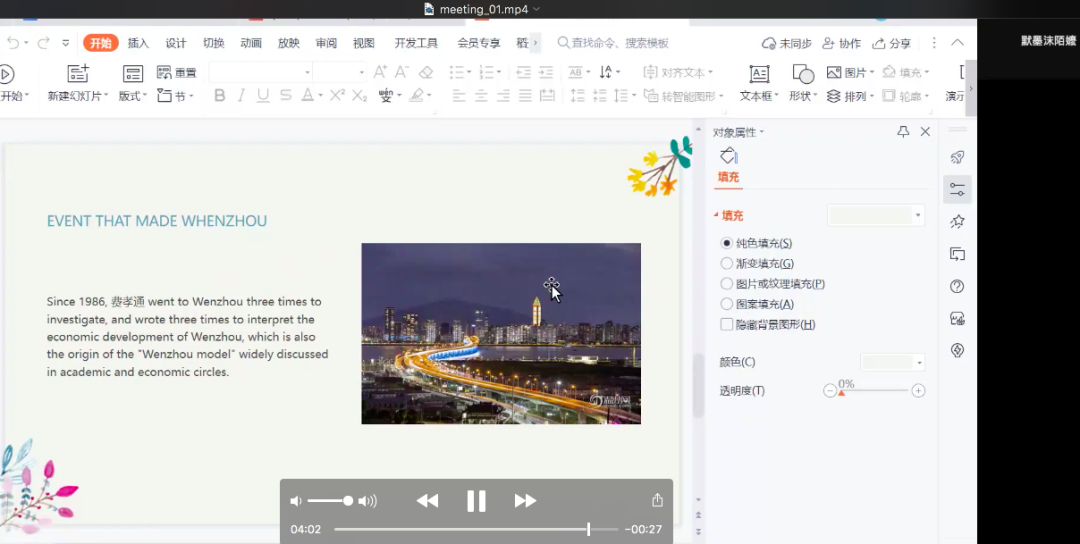Open the 排列 arrange dropdown
This screenshot has width=1080, height=544.
pos(871,96)
